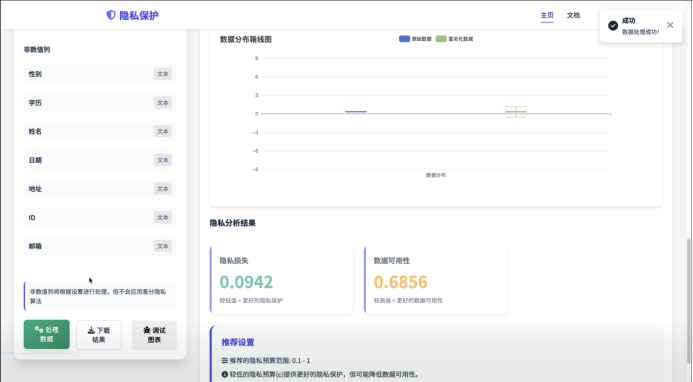The image size is (693, 382).
Task: Select the 日期 column row
Action: pos(100,160)
